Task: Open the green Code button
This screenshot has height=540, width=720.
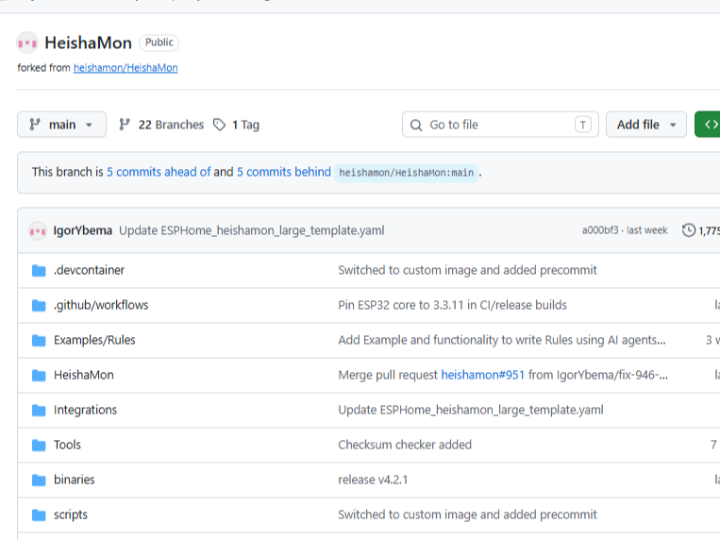Action: pyautogui.click(x=708, y=124)
